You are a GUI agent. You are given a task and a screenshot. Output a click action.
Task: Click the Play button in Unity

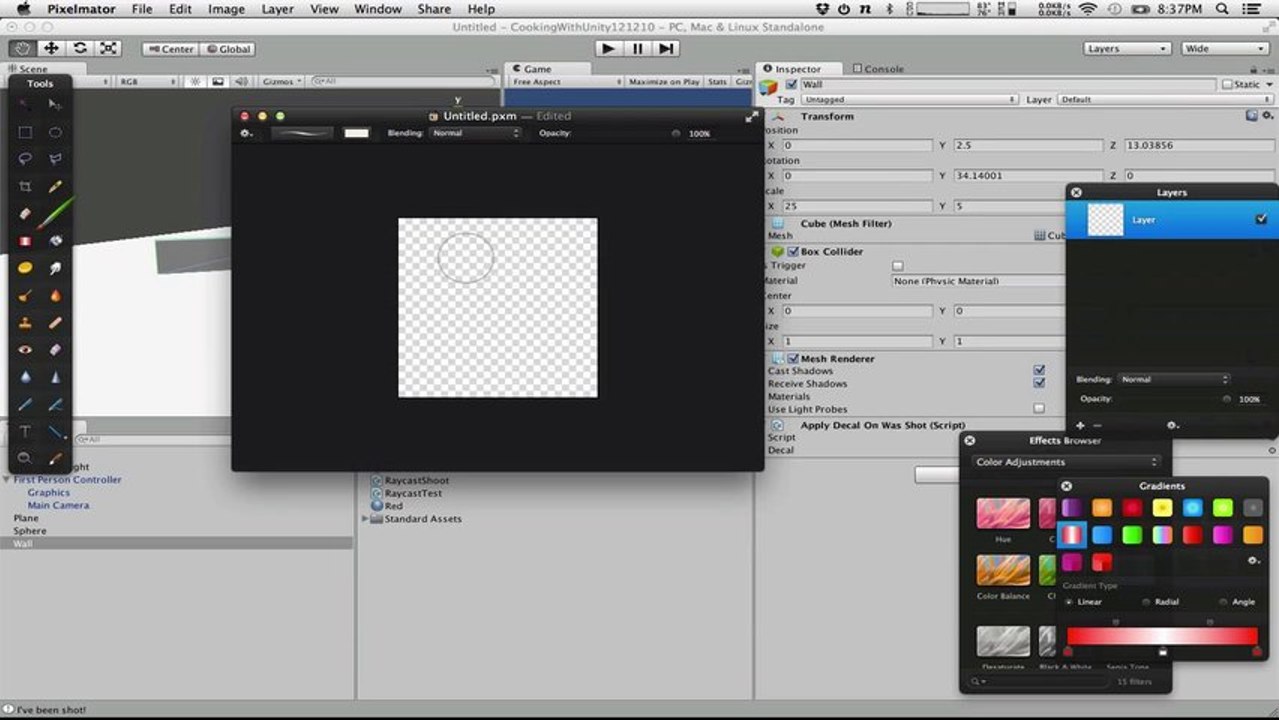click(x=608, y=48)
